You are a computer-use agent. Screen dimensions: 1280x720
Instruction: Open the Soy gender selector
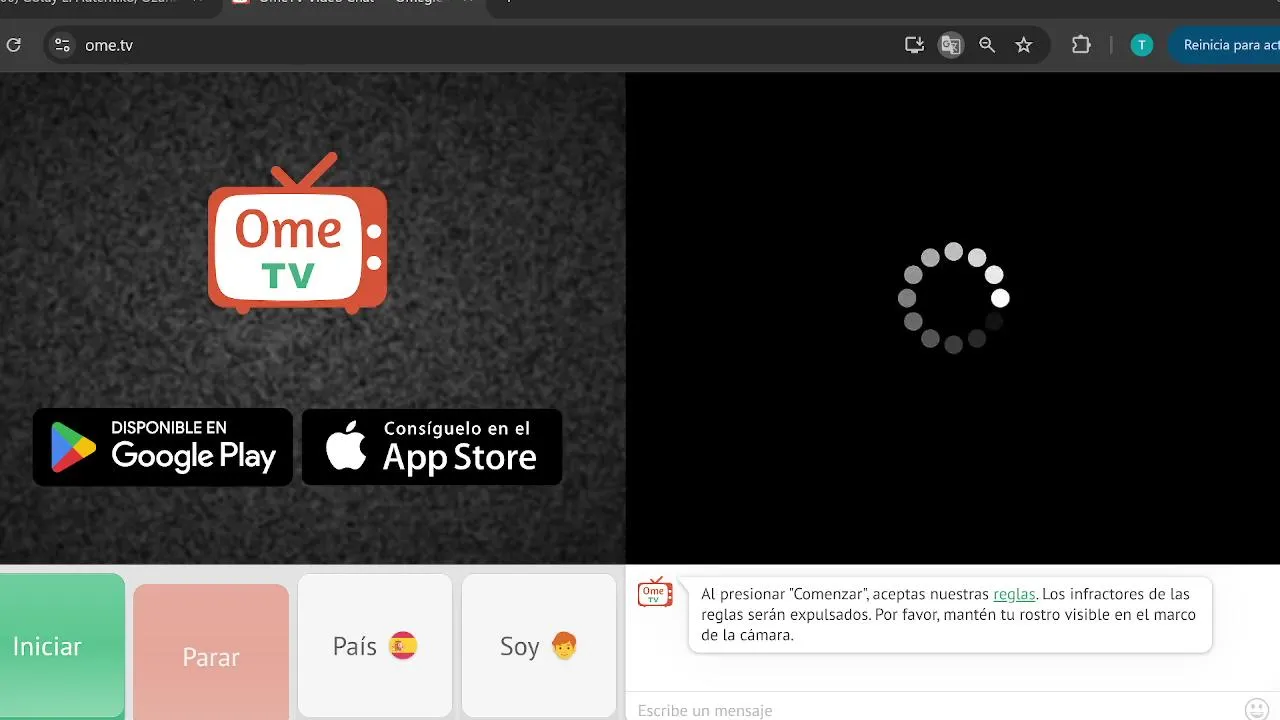(x=539, y=646)
